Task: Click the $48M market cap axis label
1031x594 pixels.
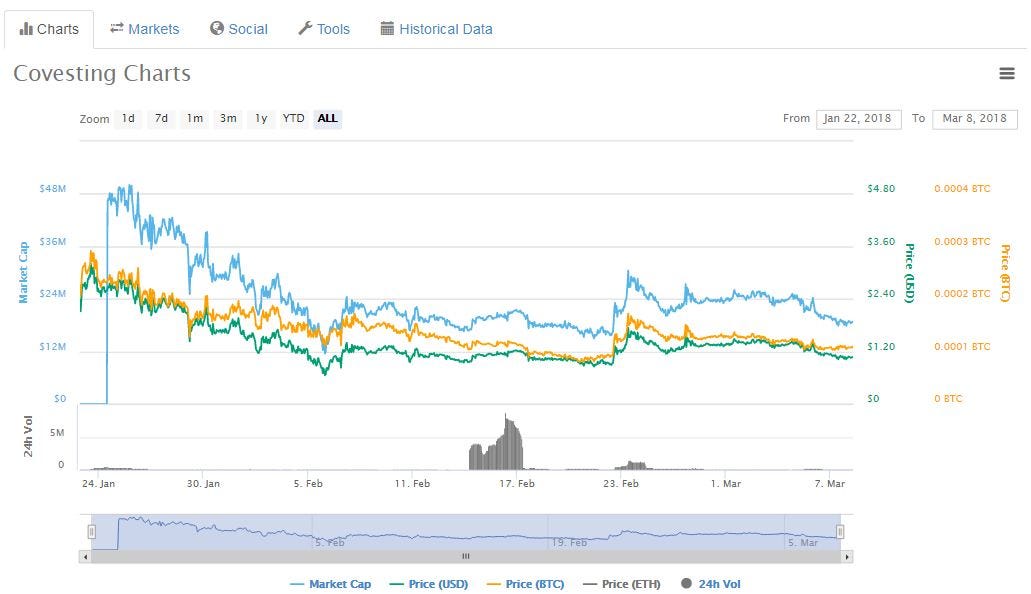Action: tap(53, 189)
